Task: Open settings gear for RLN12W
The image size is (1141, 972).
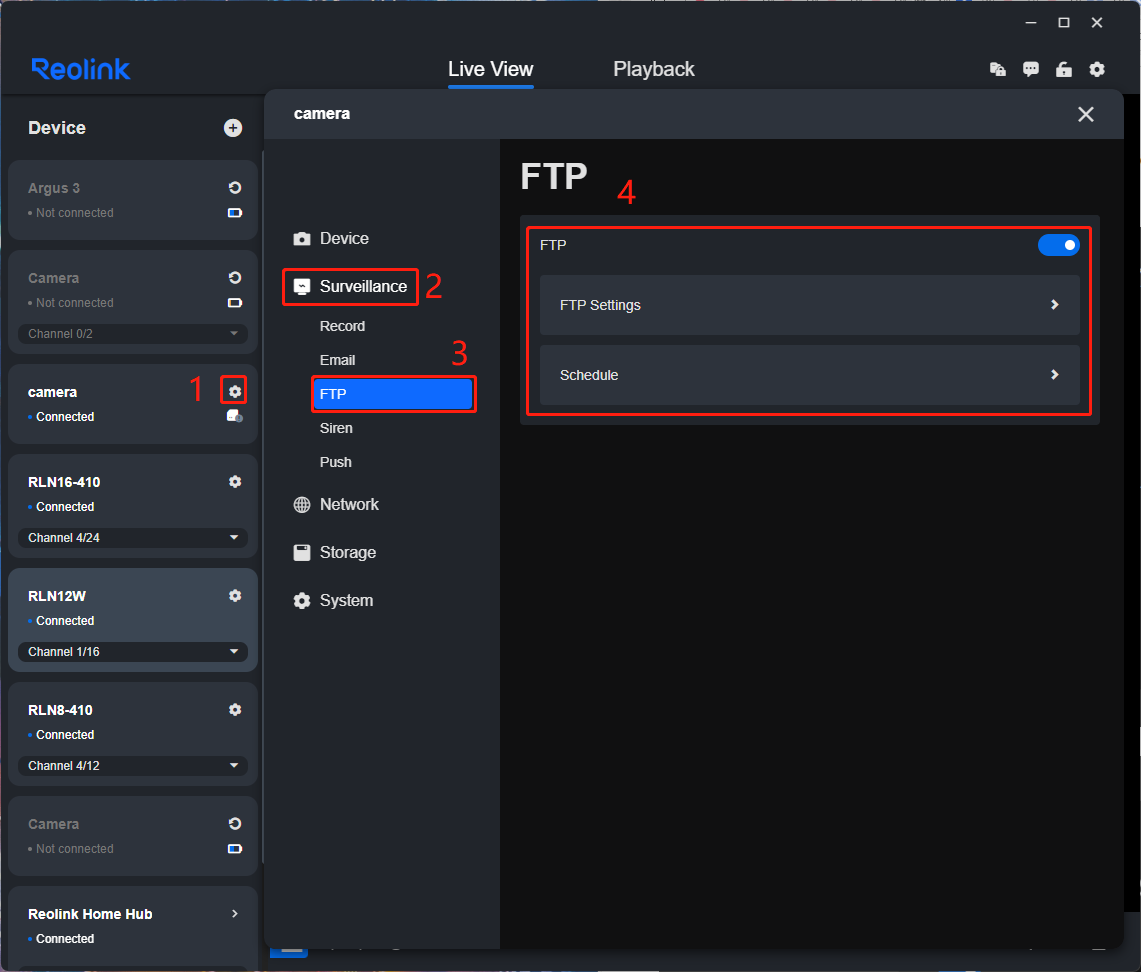Action: pyautogui.click(x=234, y=596)
